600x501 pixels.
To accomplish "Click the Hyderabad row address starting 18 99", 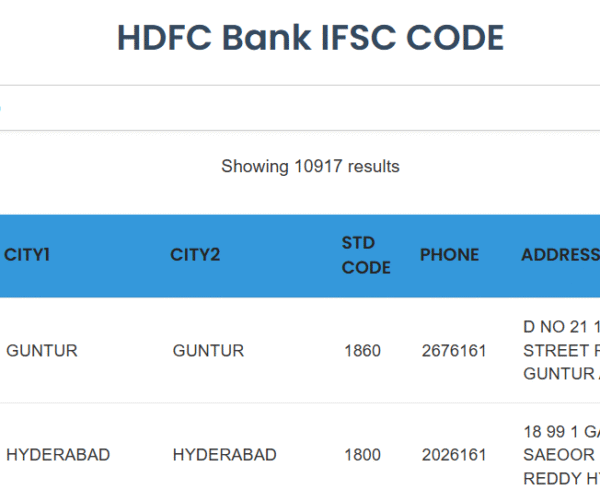I will [561, 454].
